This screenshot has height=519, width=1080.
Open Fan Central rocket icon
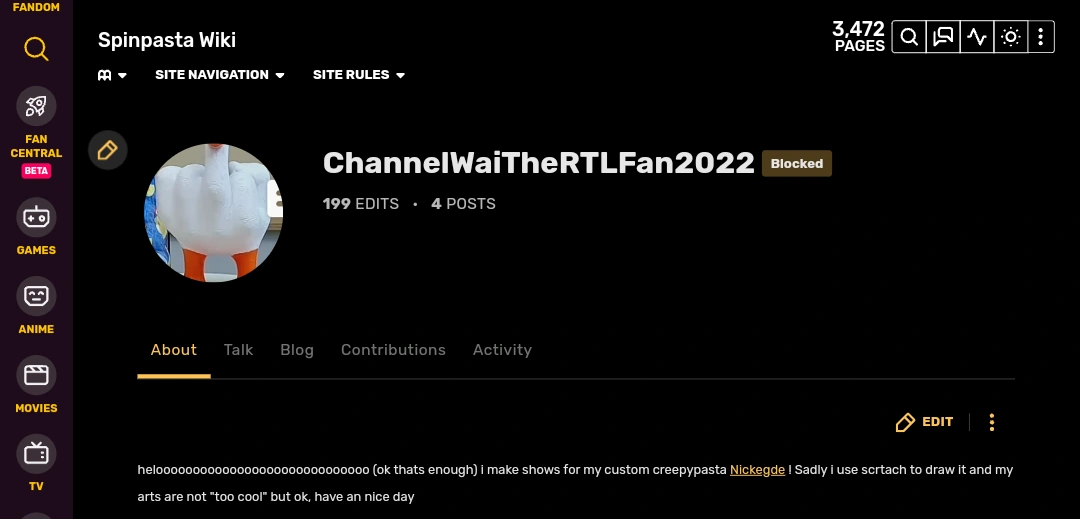pos(36,106)
